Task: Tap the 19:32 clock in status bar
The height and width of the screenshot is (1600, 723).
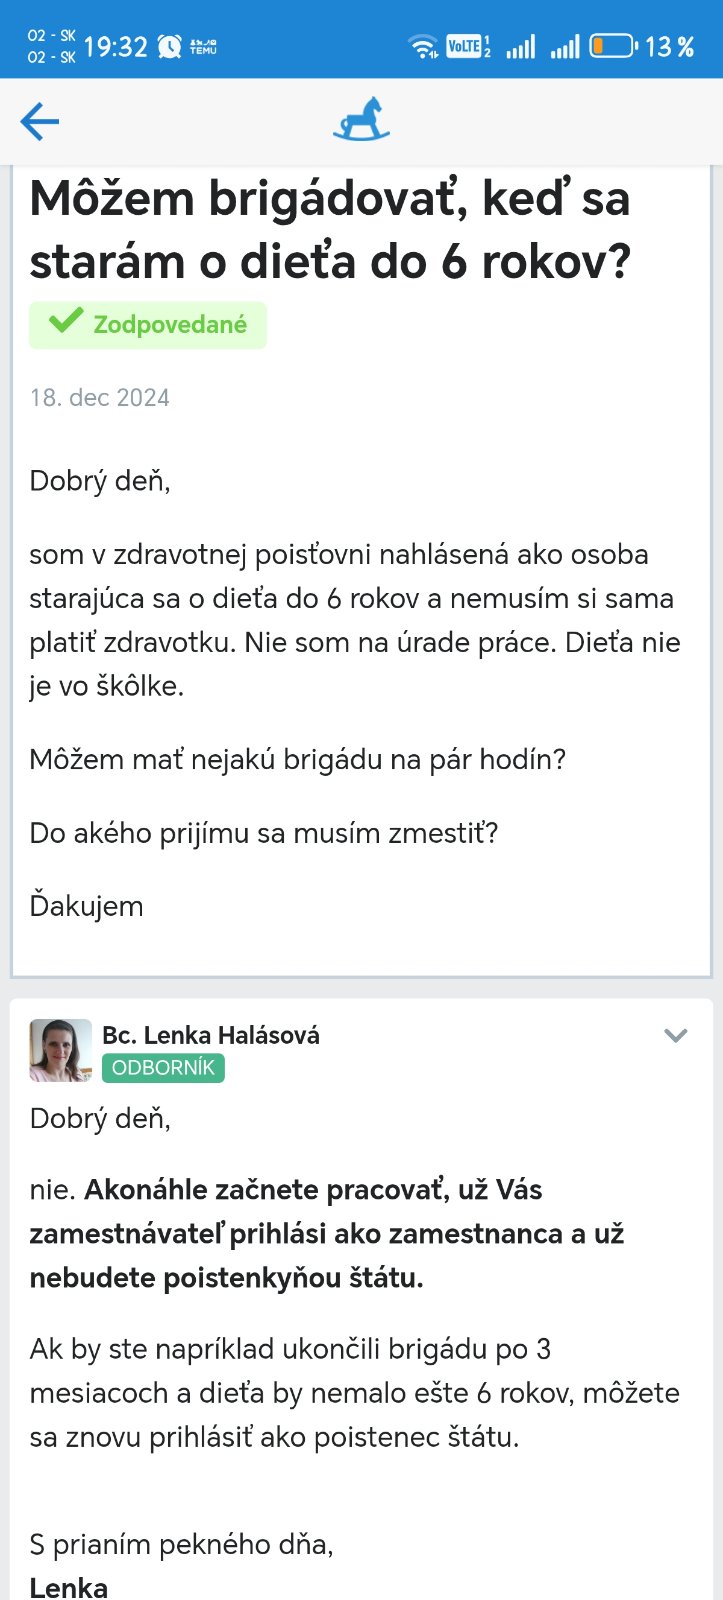Action: coord(115,46)
